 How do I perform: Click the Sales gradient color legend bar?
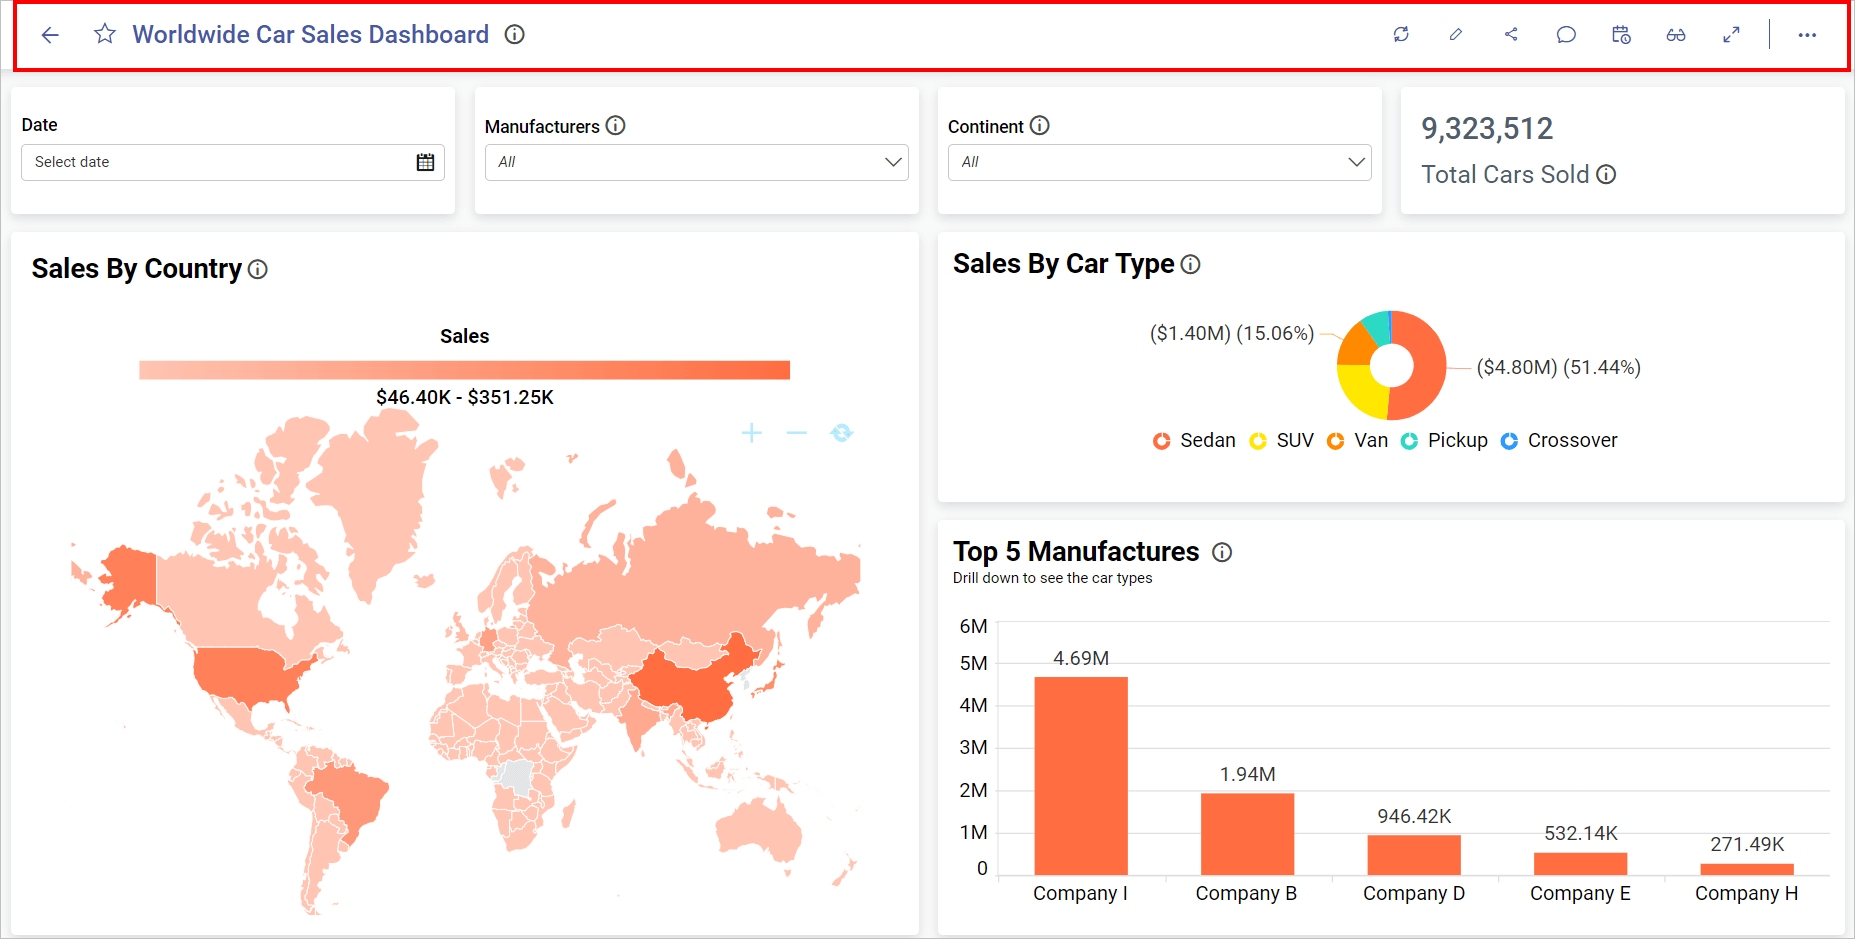click(x=464, y=370)
